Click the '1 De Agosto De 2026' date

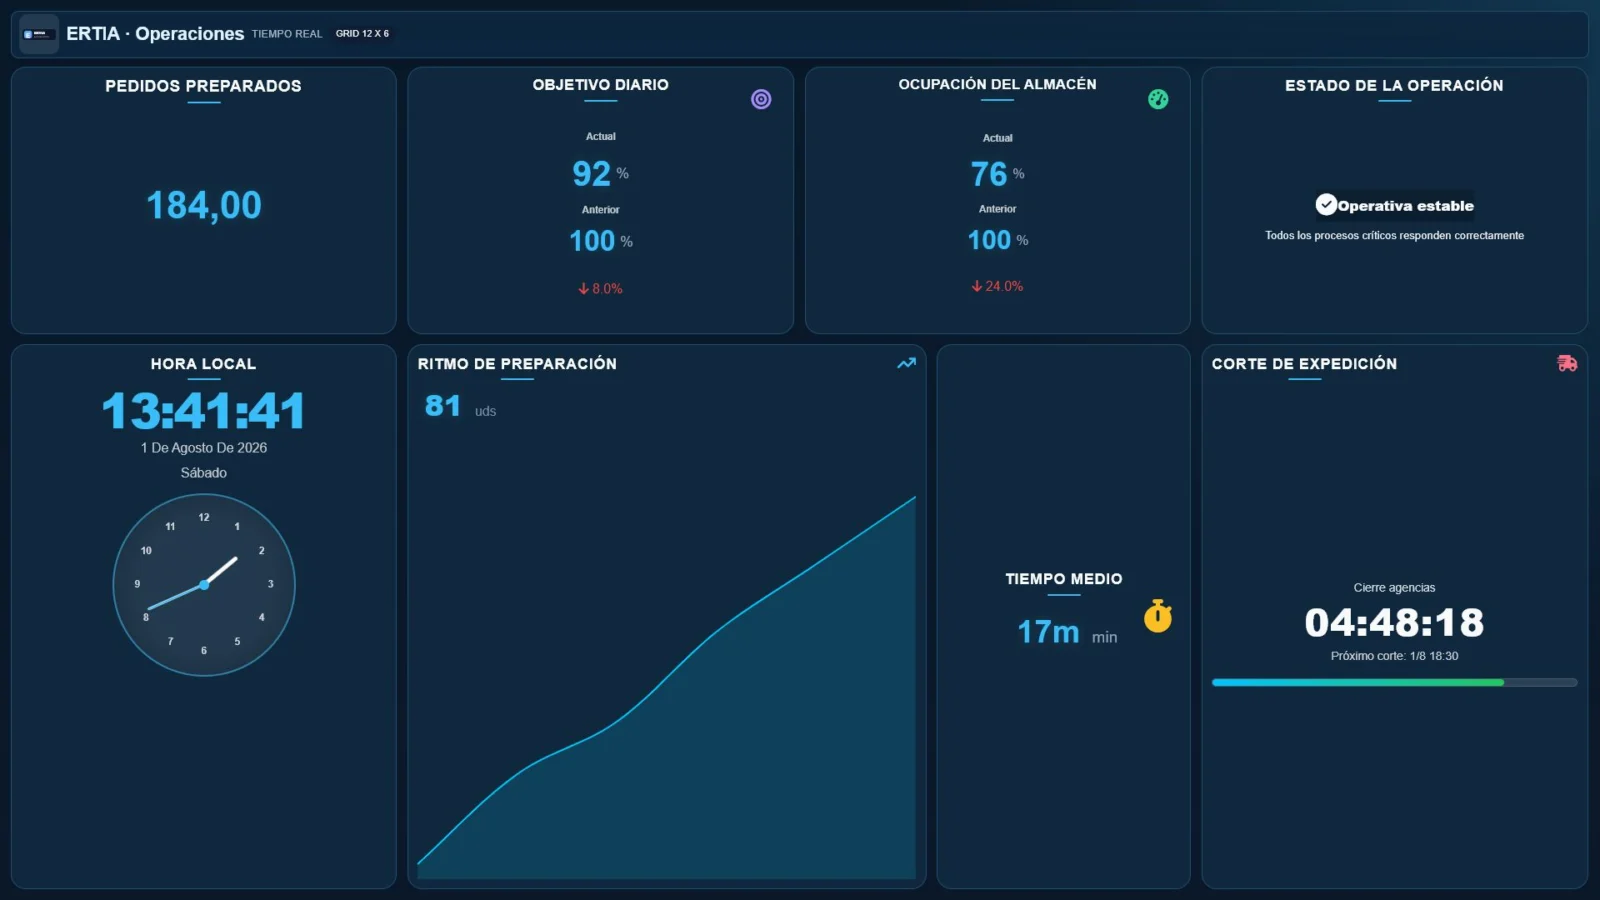pos(204,448)
